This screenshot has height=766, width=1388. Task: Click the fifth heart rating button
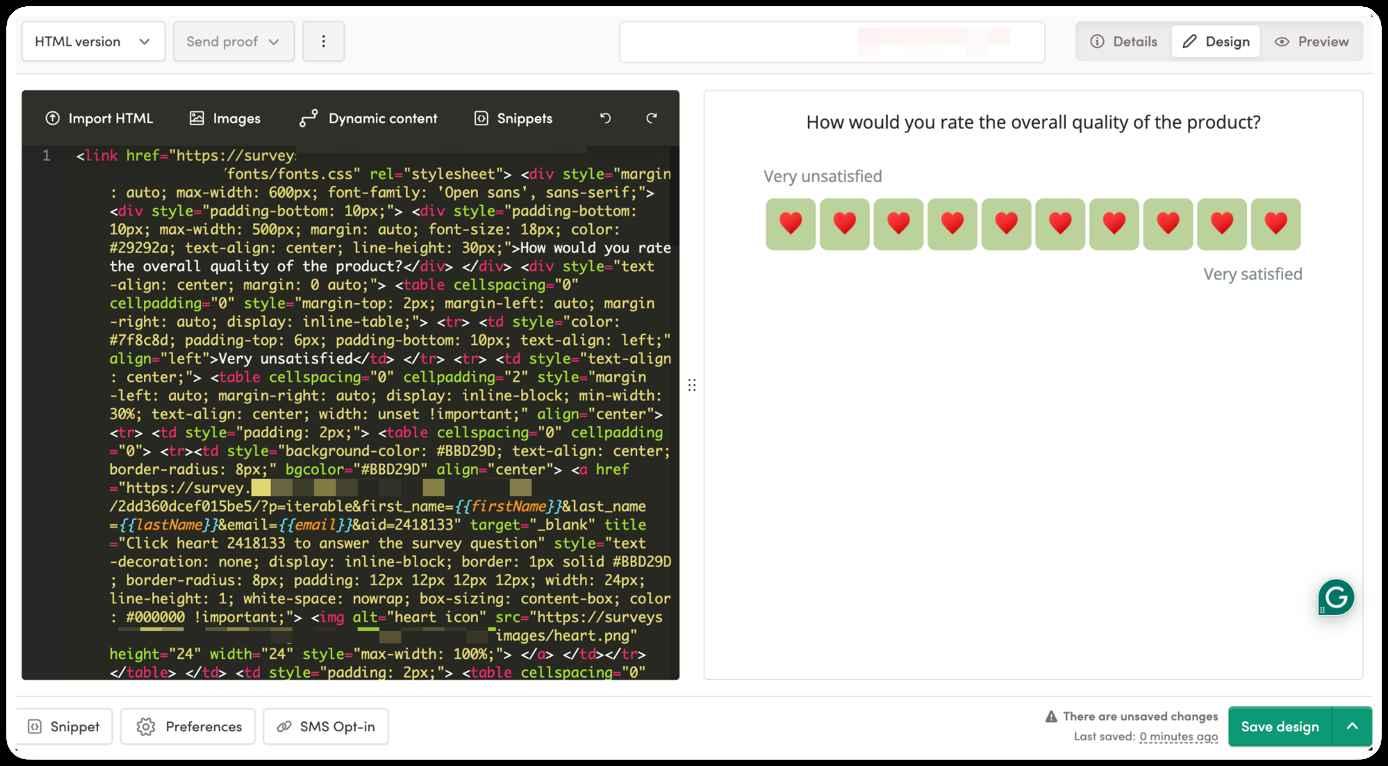[x=1007, y=224]
